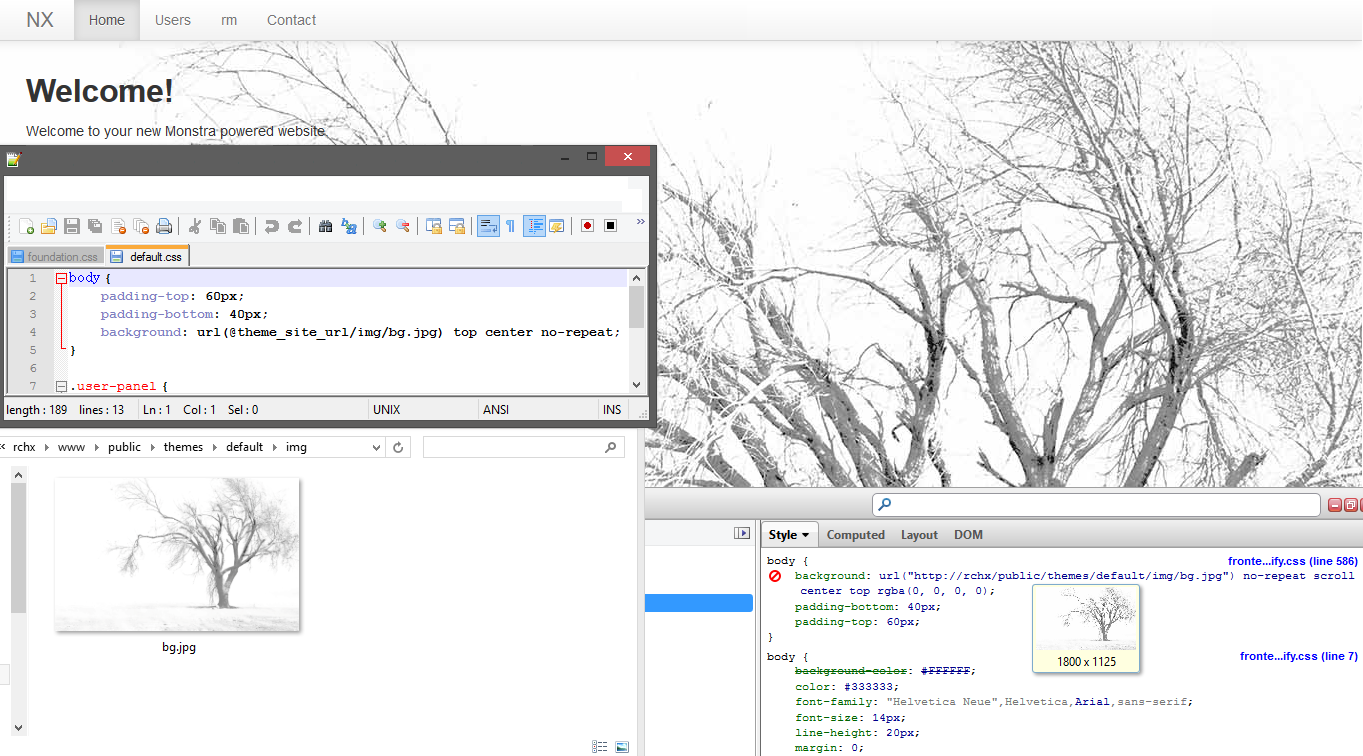Expand the address bar history dropdown
1363x756 pixels.
tap(376, 447)
